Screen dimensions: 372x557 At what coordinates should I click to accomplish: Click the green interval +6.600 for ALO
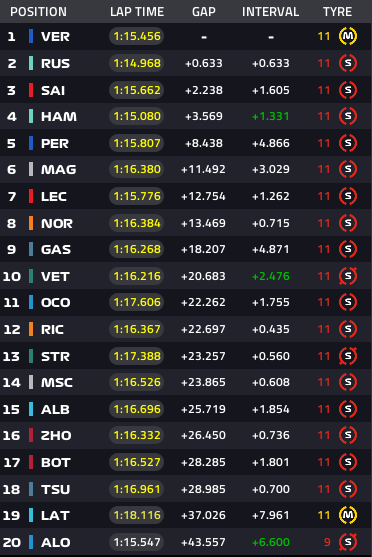click(271, 542)
